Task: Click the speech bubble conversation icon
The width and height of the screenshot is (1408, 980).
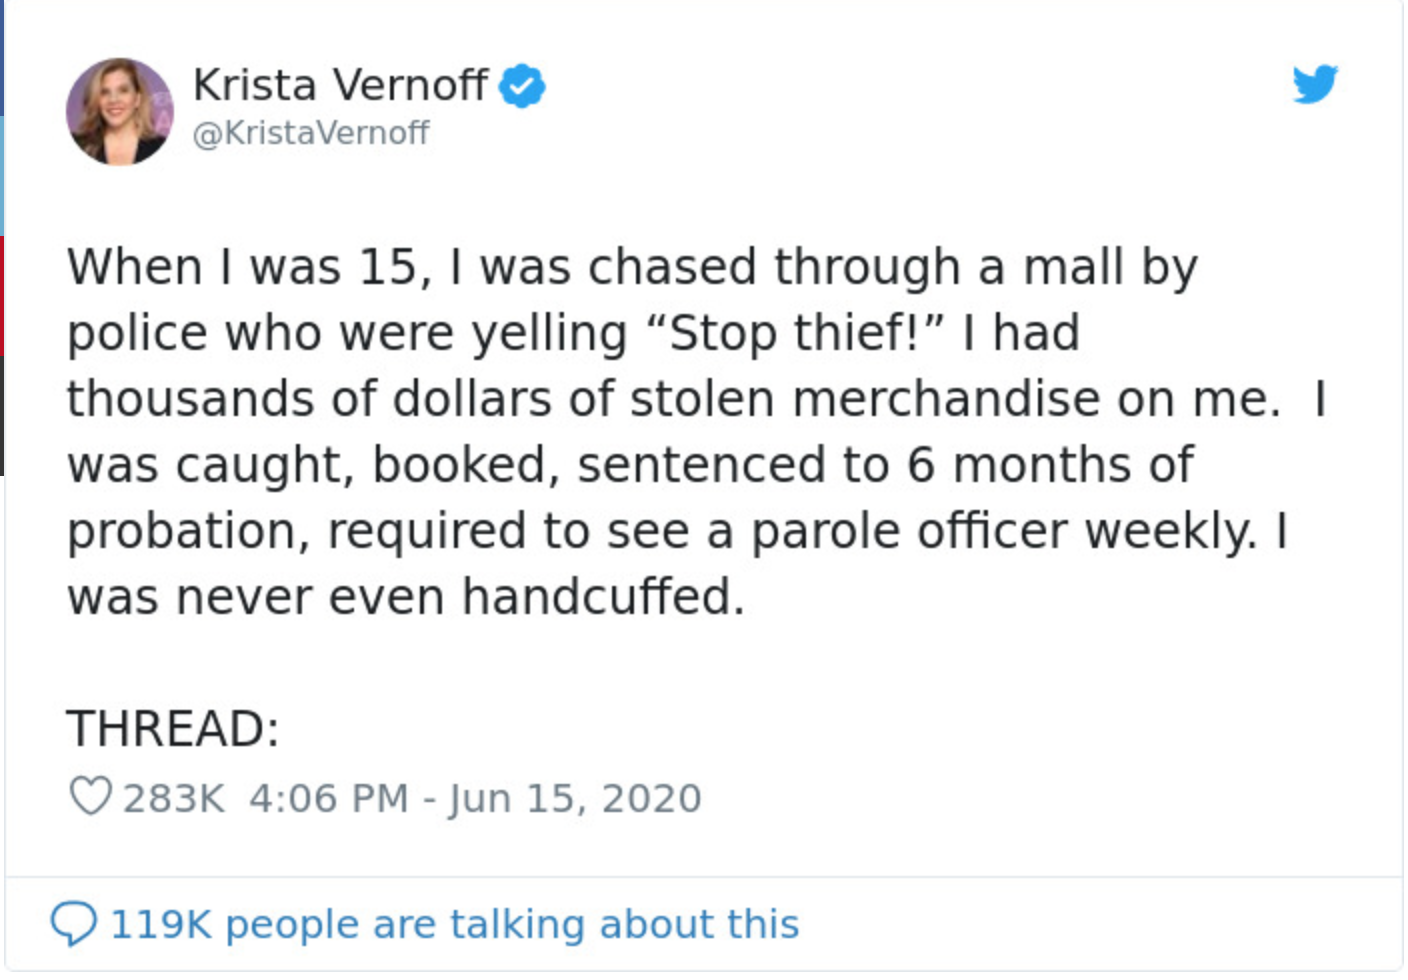Action: tap(74, 923)
